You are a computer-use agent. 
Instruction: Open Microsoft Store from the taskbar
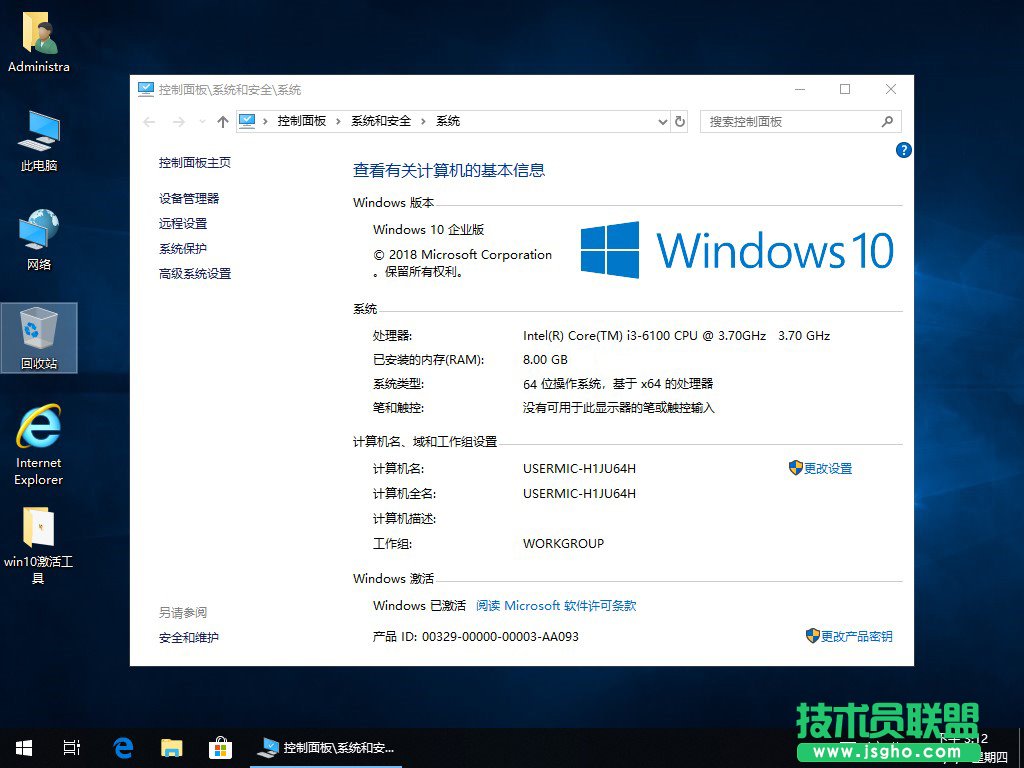220,747
